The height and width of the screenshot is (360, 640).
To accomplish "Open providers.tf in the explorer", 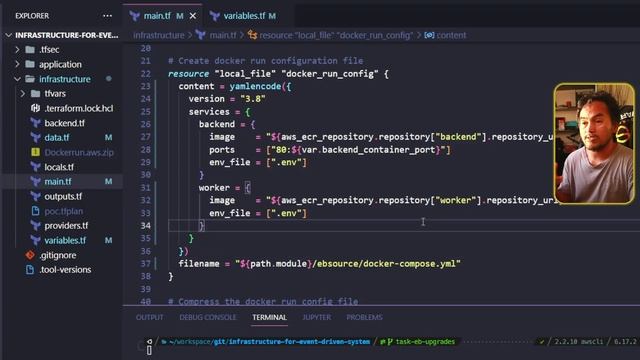I will [x=66, y=226].
